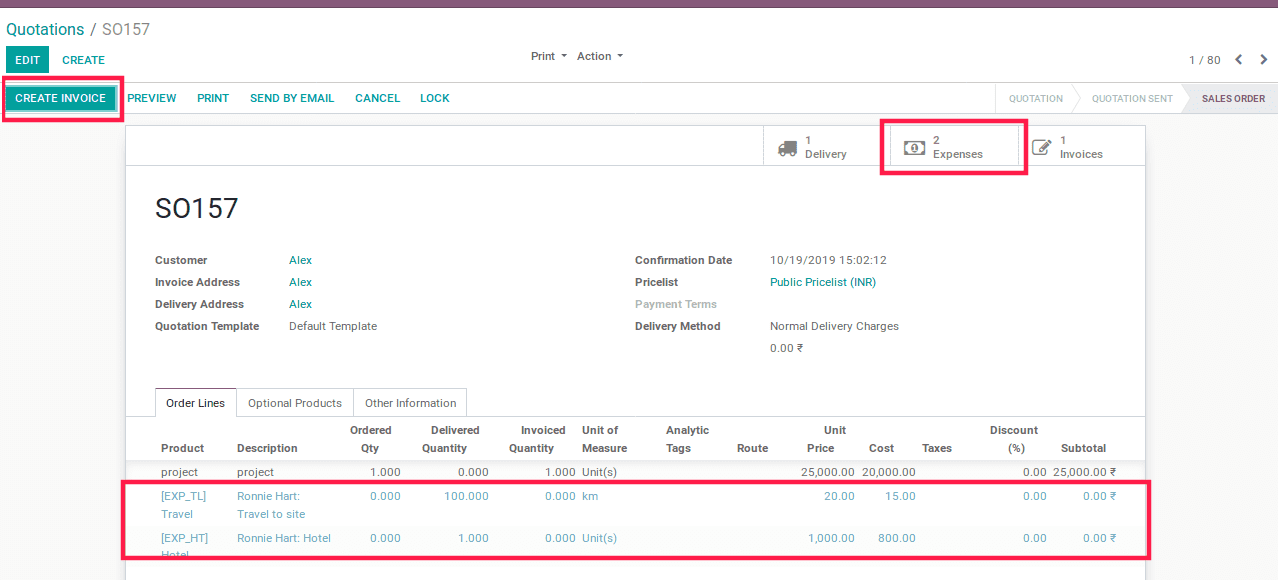Click the 1 / 80 pager counter
The height and width of the screenshot is (580, 1278).
click(1204, 60)
